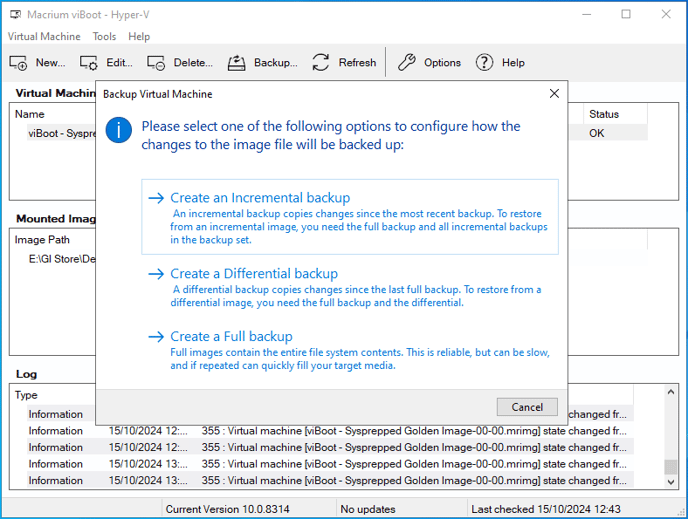The height and width of the screenshot is (519, 688).
Task: Click Last checked 15/10/2024 12:43 status
Action: 546,509
